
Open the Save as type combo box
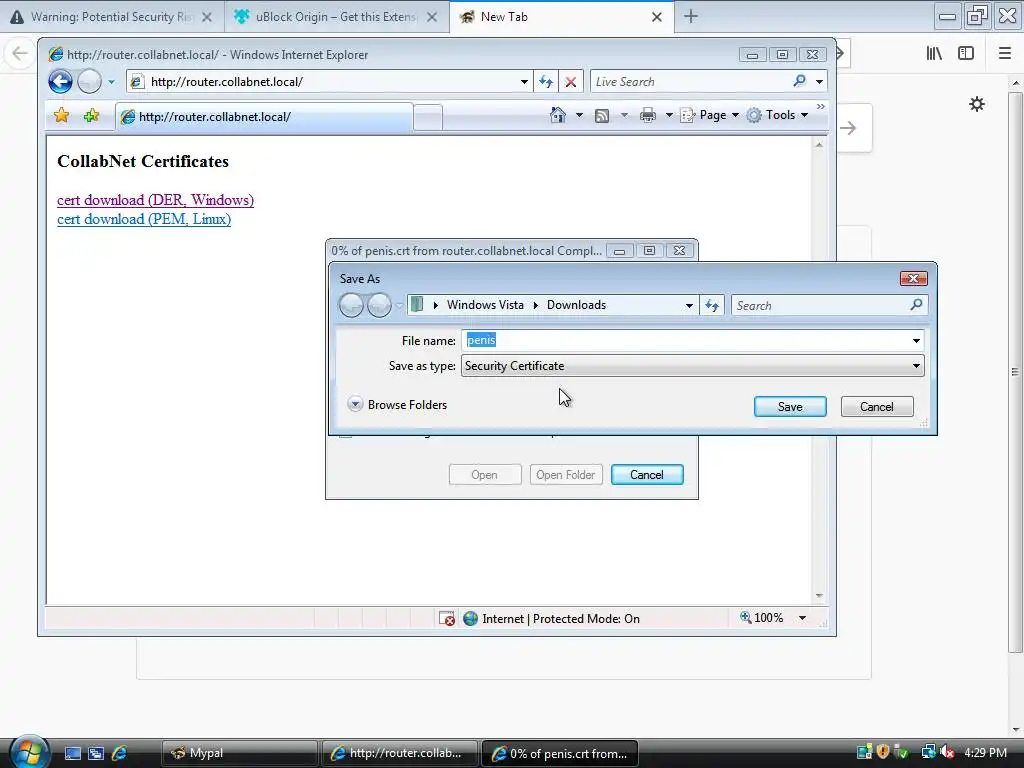[x=692, y=366]
